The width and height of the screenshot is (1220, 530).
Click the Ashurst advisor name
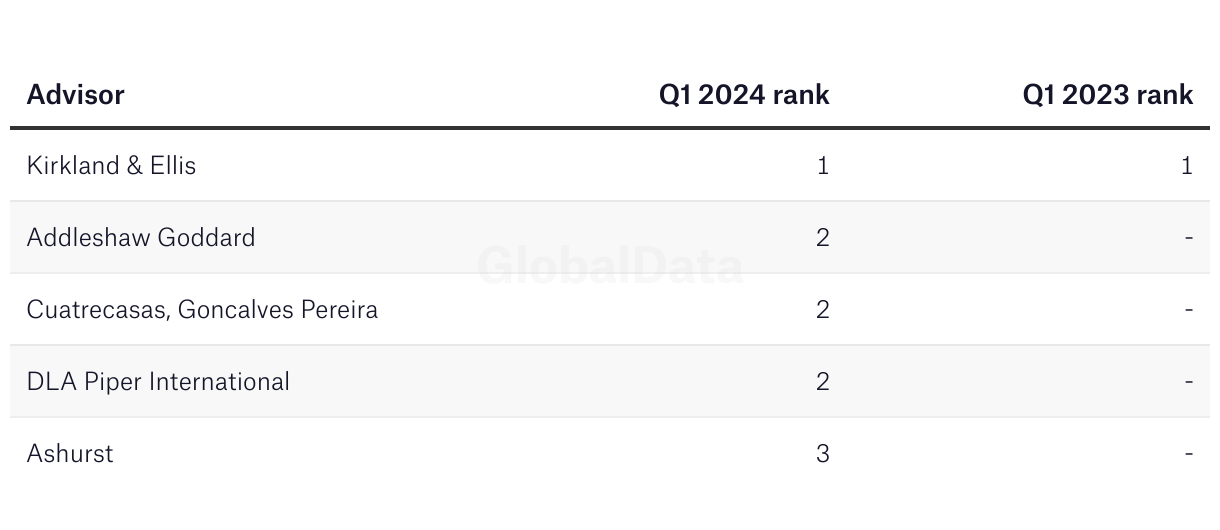pos(70,453)
